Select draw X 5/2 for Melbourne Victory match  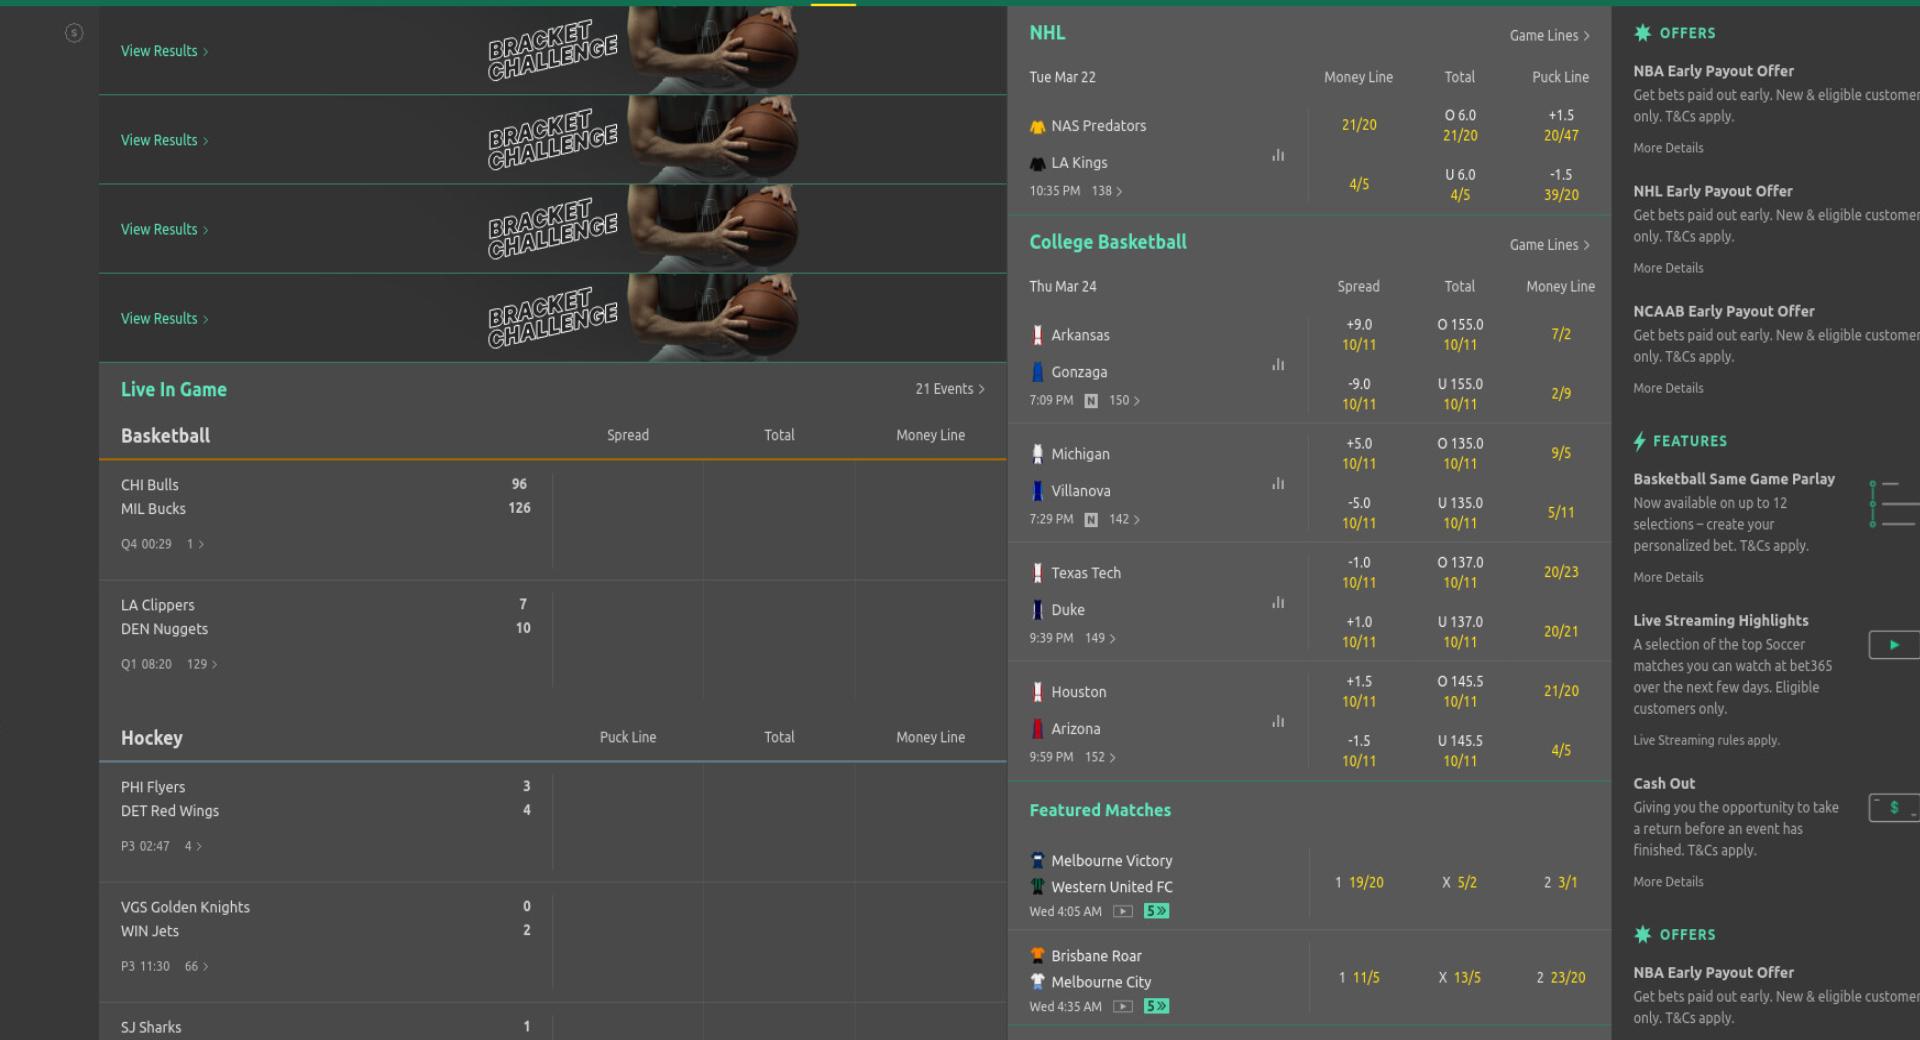pyautogui.click(x=1460, y=882)
